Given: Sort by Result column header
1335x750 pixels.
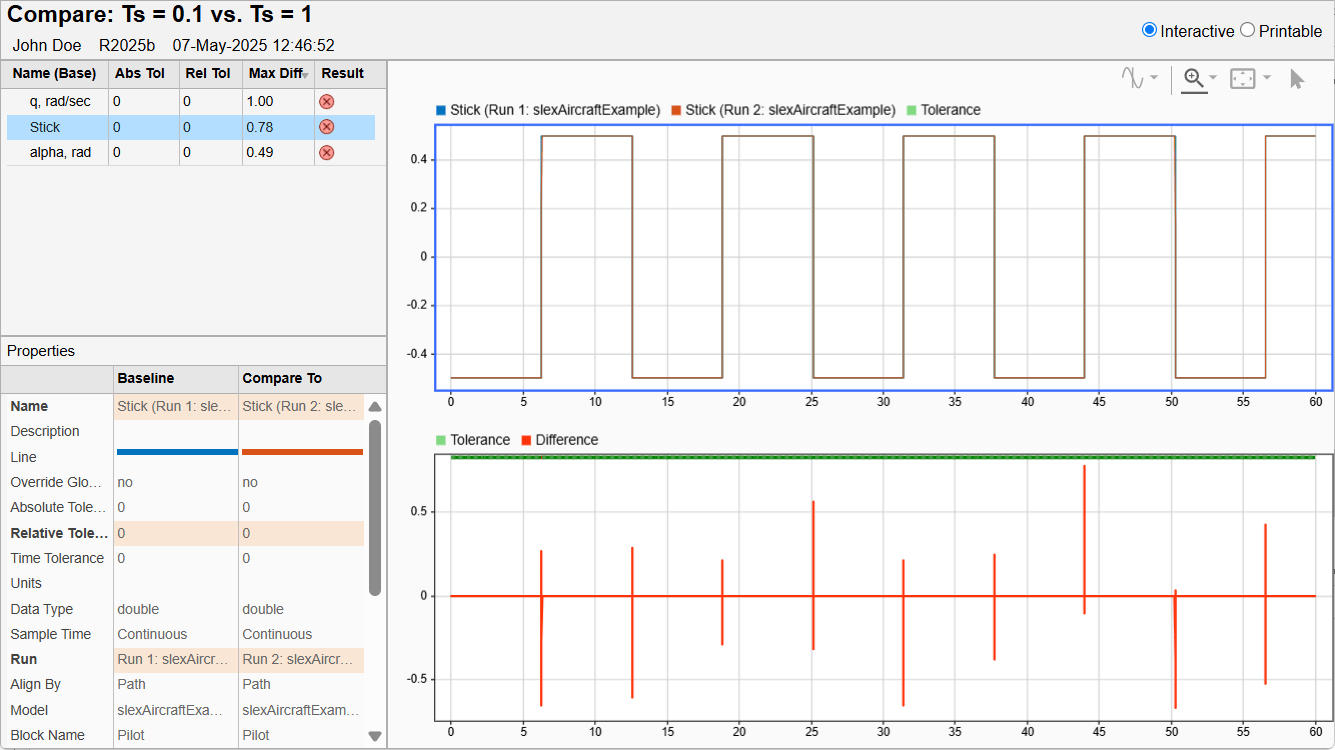Looking at the screenshot, I should point(343,73).
